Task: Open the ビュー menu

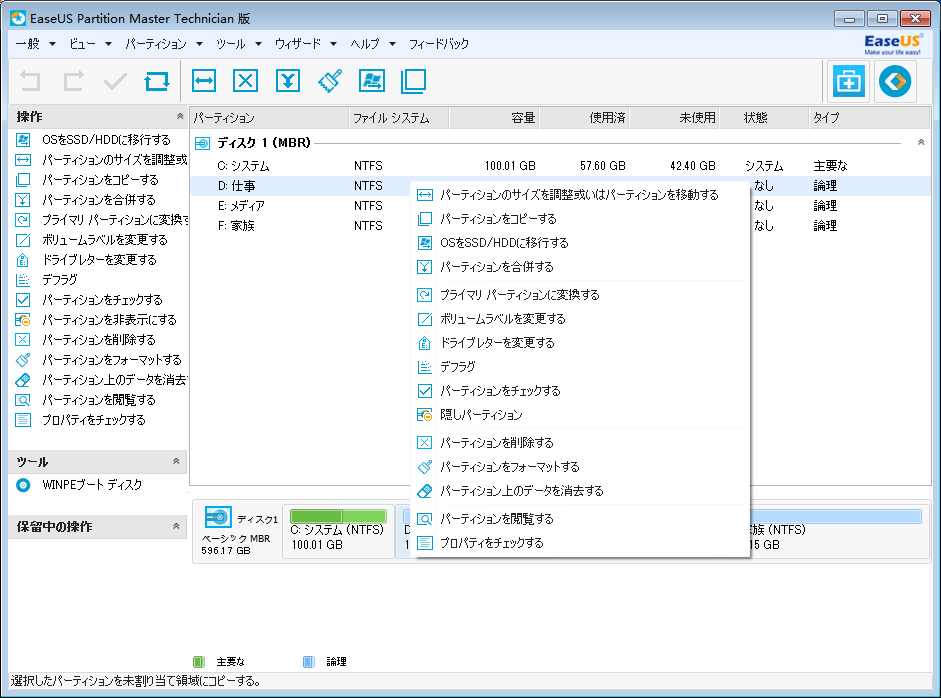Action: [90, 44]
